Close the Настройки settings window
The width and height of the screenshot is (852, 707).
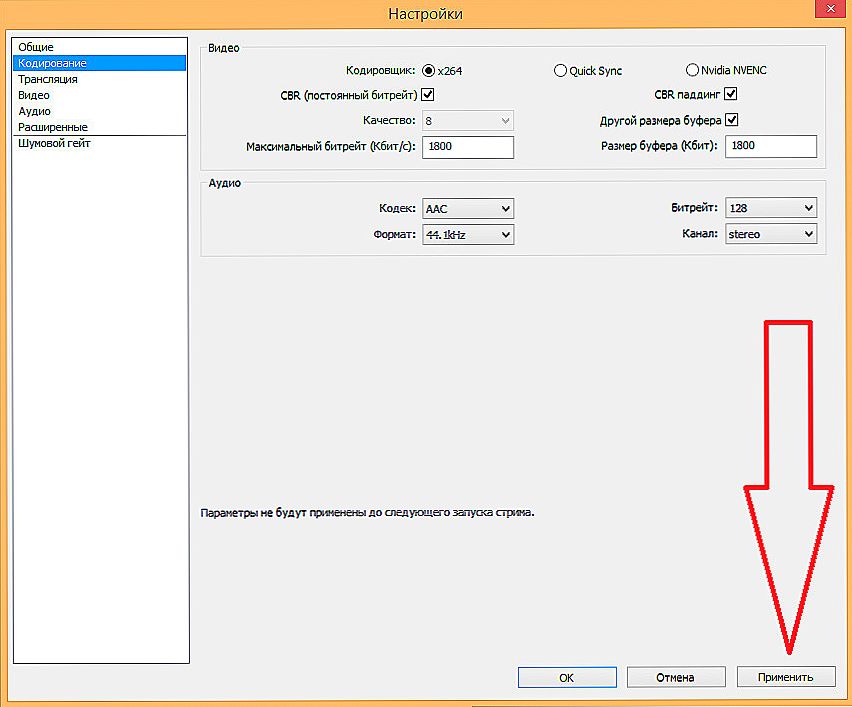tap(830, 8)
